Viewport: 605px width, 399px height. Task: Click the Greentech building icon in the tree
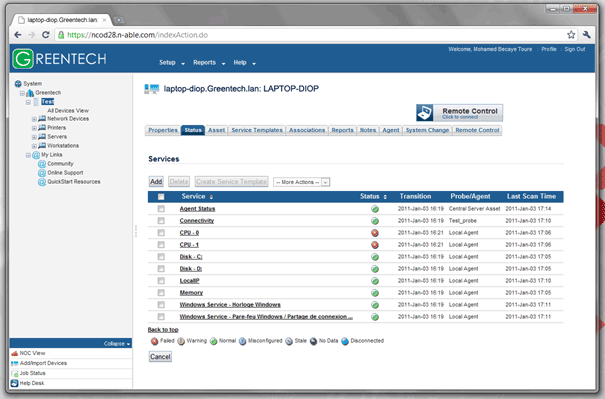pos(30,93)
